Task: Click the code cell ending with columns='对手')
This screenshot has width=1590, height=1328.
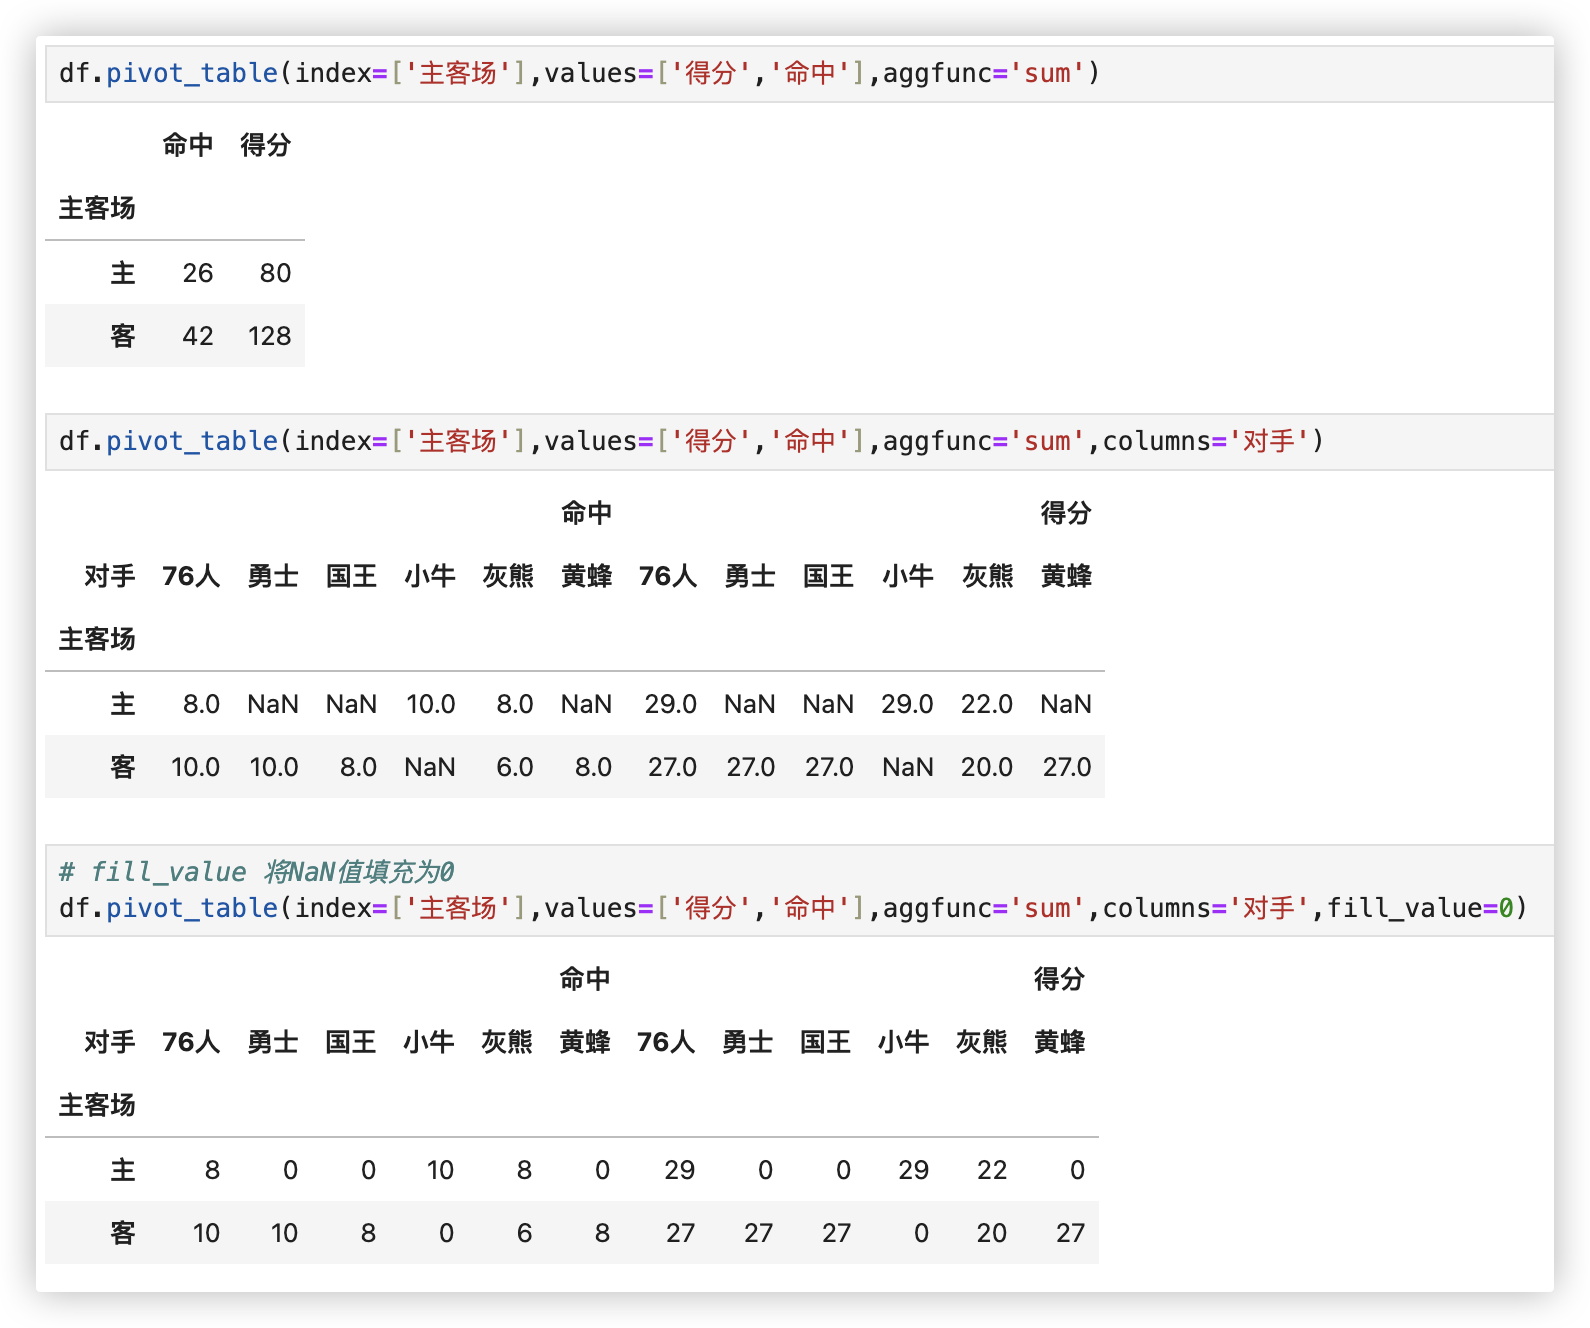Action: coord(690,441)
